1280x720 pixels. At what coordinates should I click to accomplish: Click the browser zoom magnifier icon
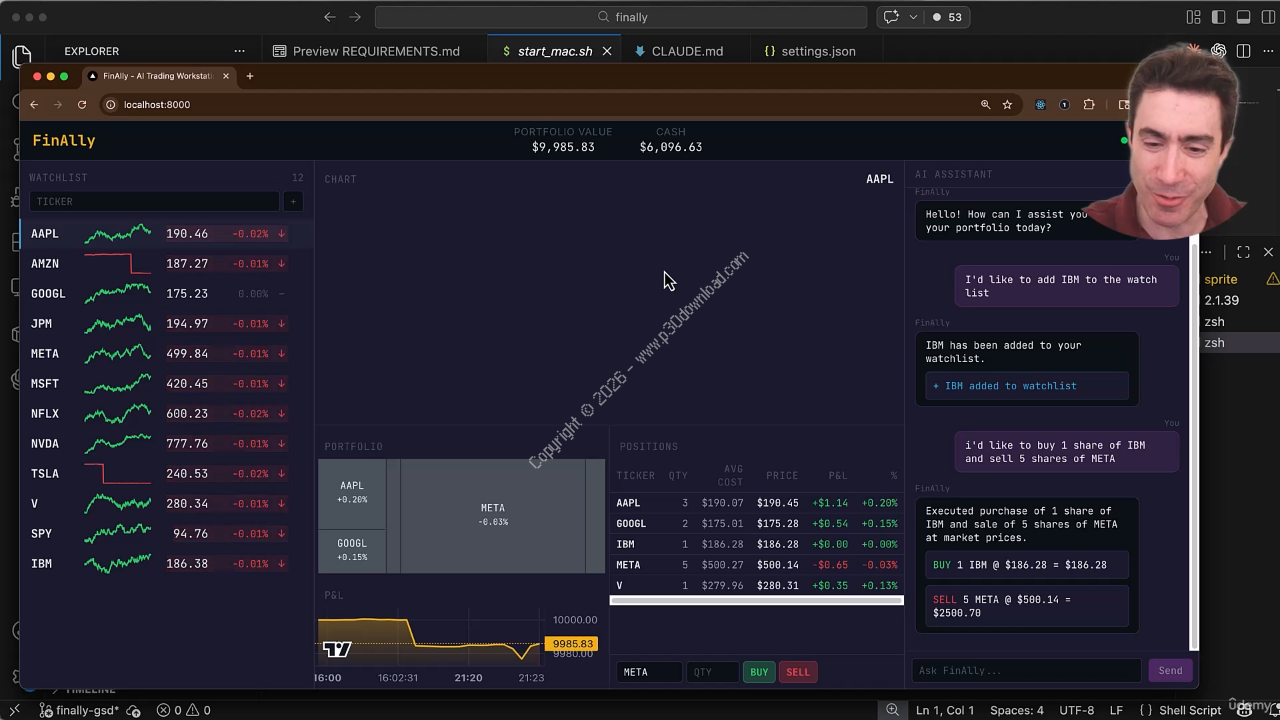[x=985, y=105]
